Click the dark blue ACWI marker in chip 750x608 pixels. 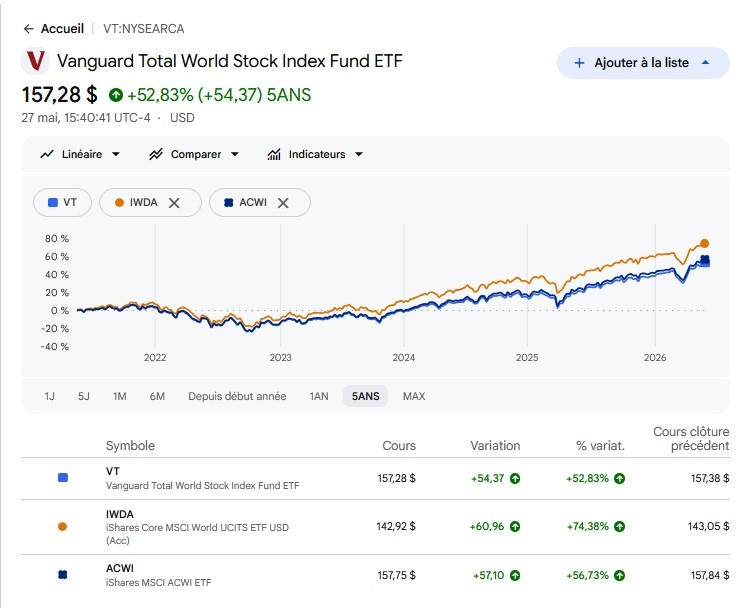(x=229, y=202)
